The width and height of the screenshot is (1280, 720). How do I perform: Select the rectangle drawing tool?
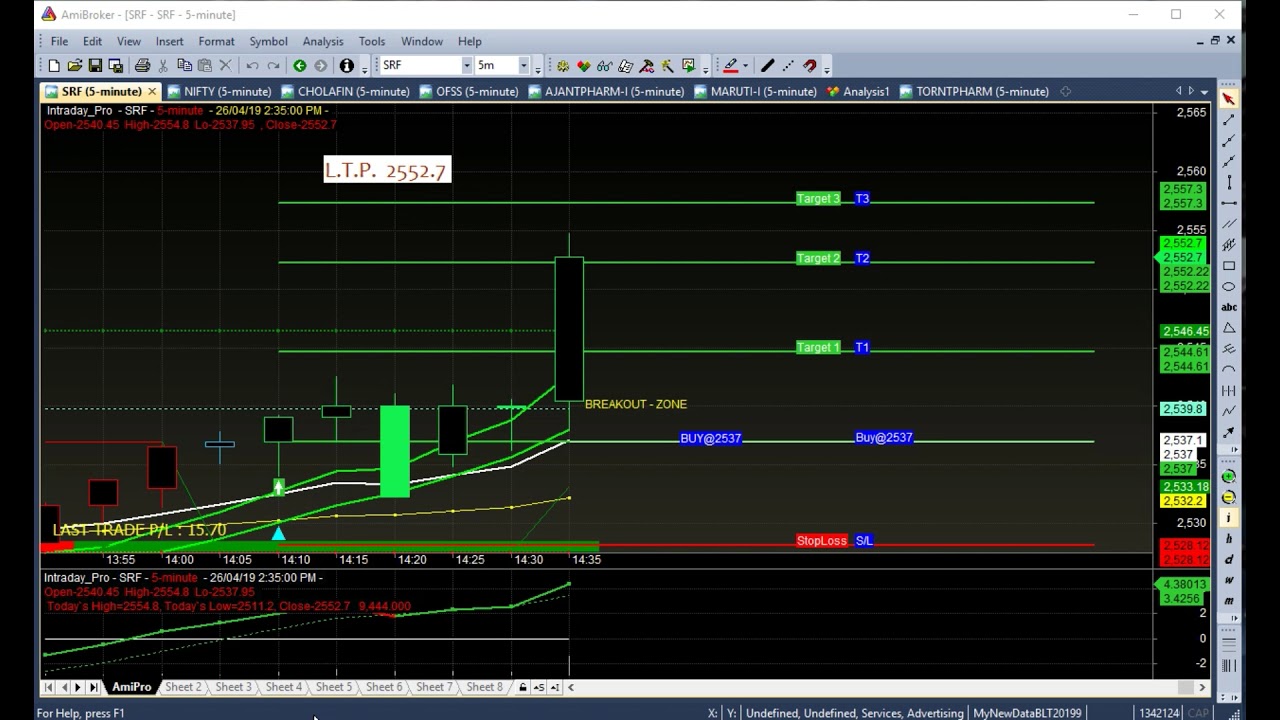[1229, 266]
